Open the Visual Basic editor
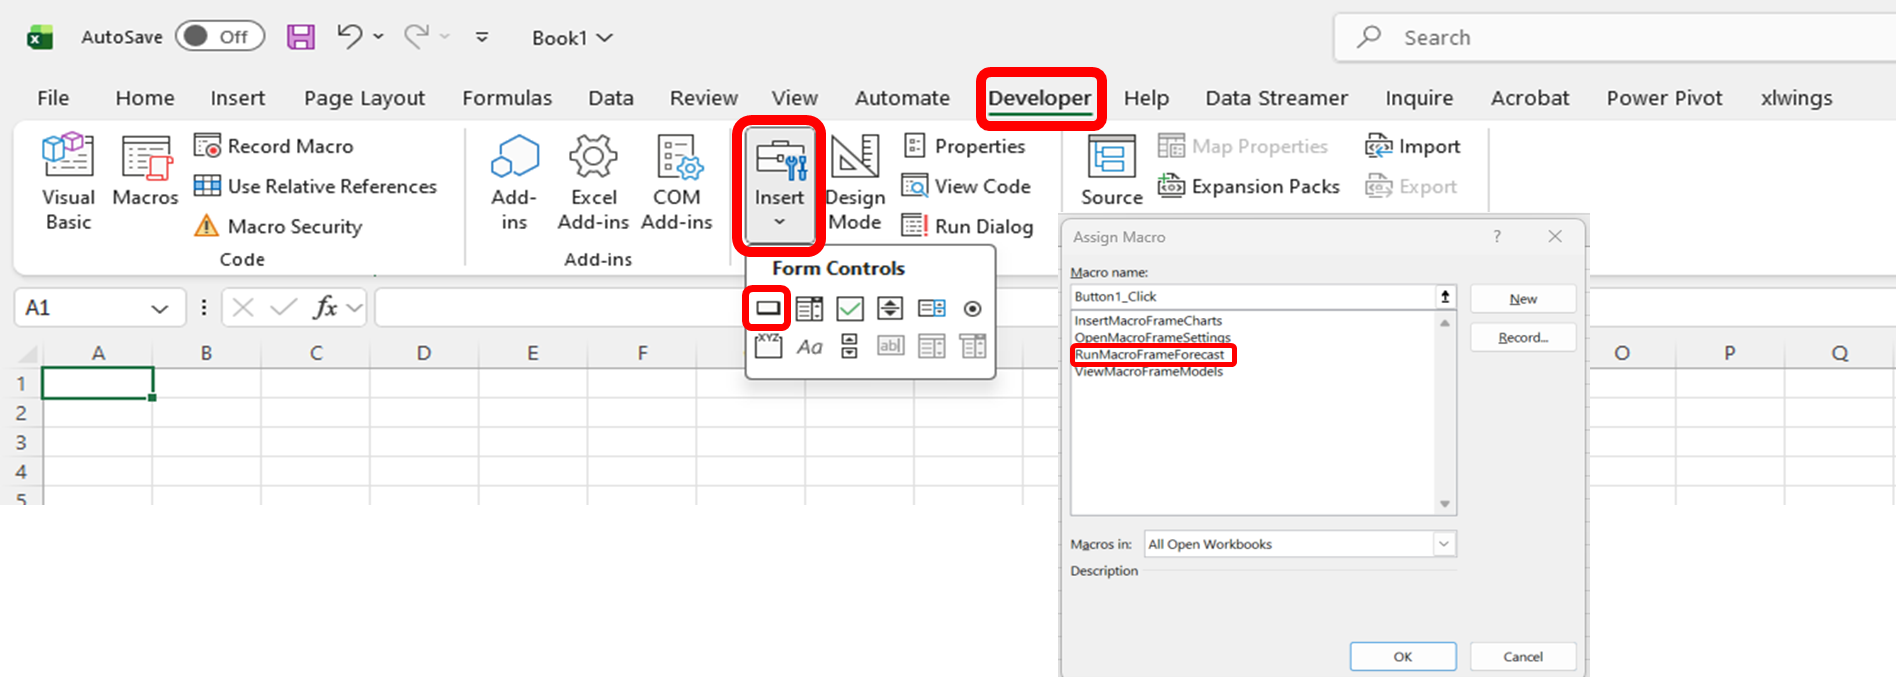The width and height of the screenshot is (1896, 677). point(68,182)
